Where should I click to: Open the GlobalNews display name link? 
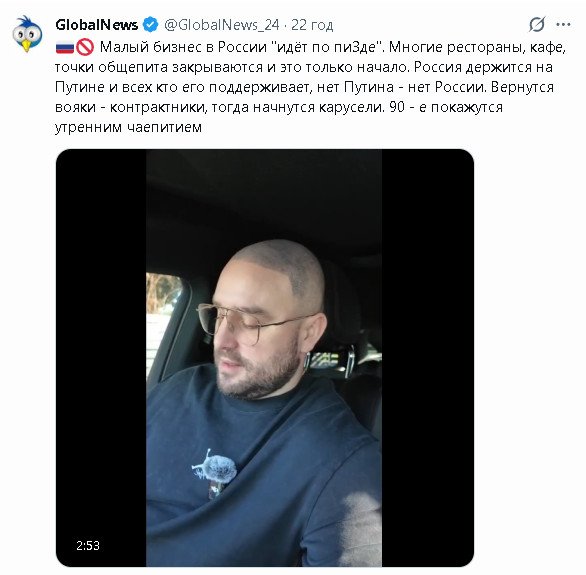coord(96,25)
